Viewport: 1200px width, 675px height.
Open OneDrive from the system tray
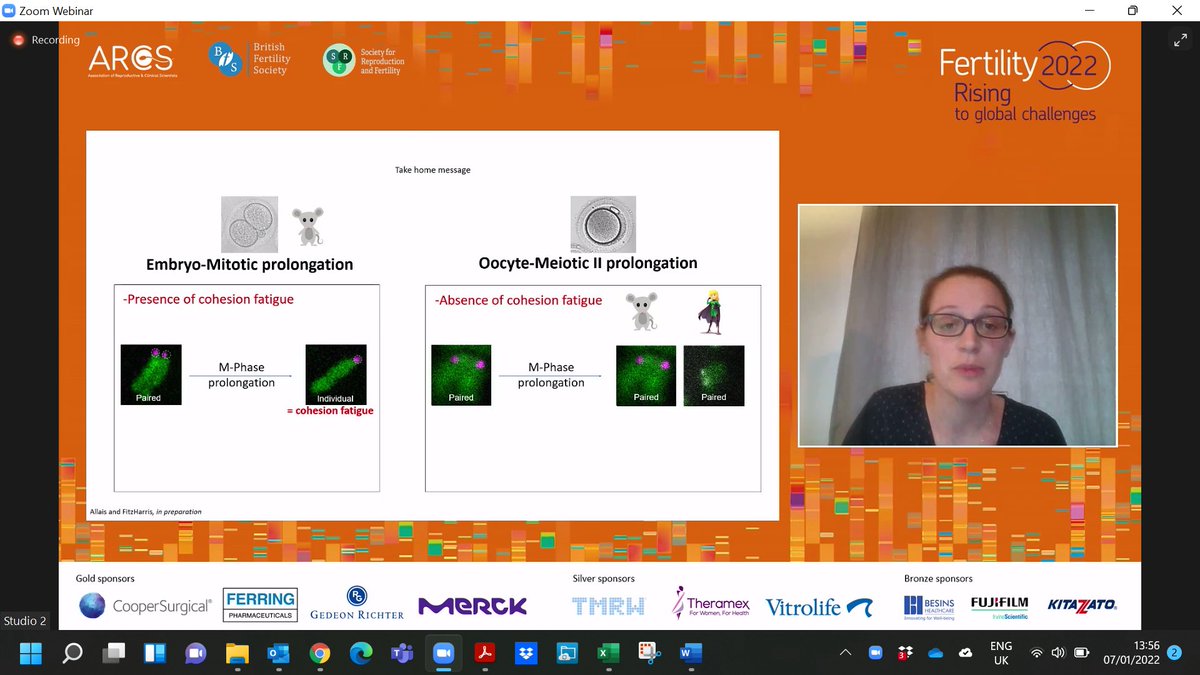coord(936,653)
